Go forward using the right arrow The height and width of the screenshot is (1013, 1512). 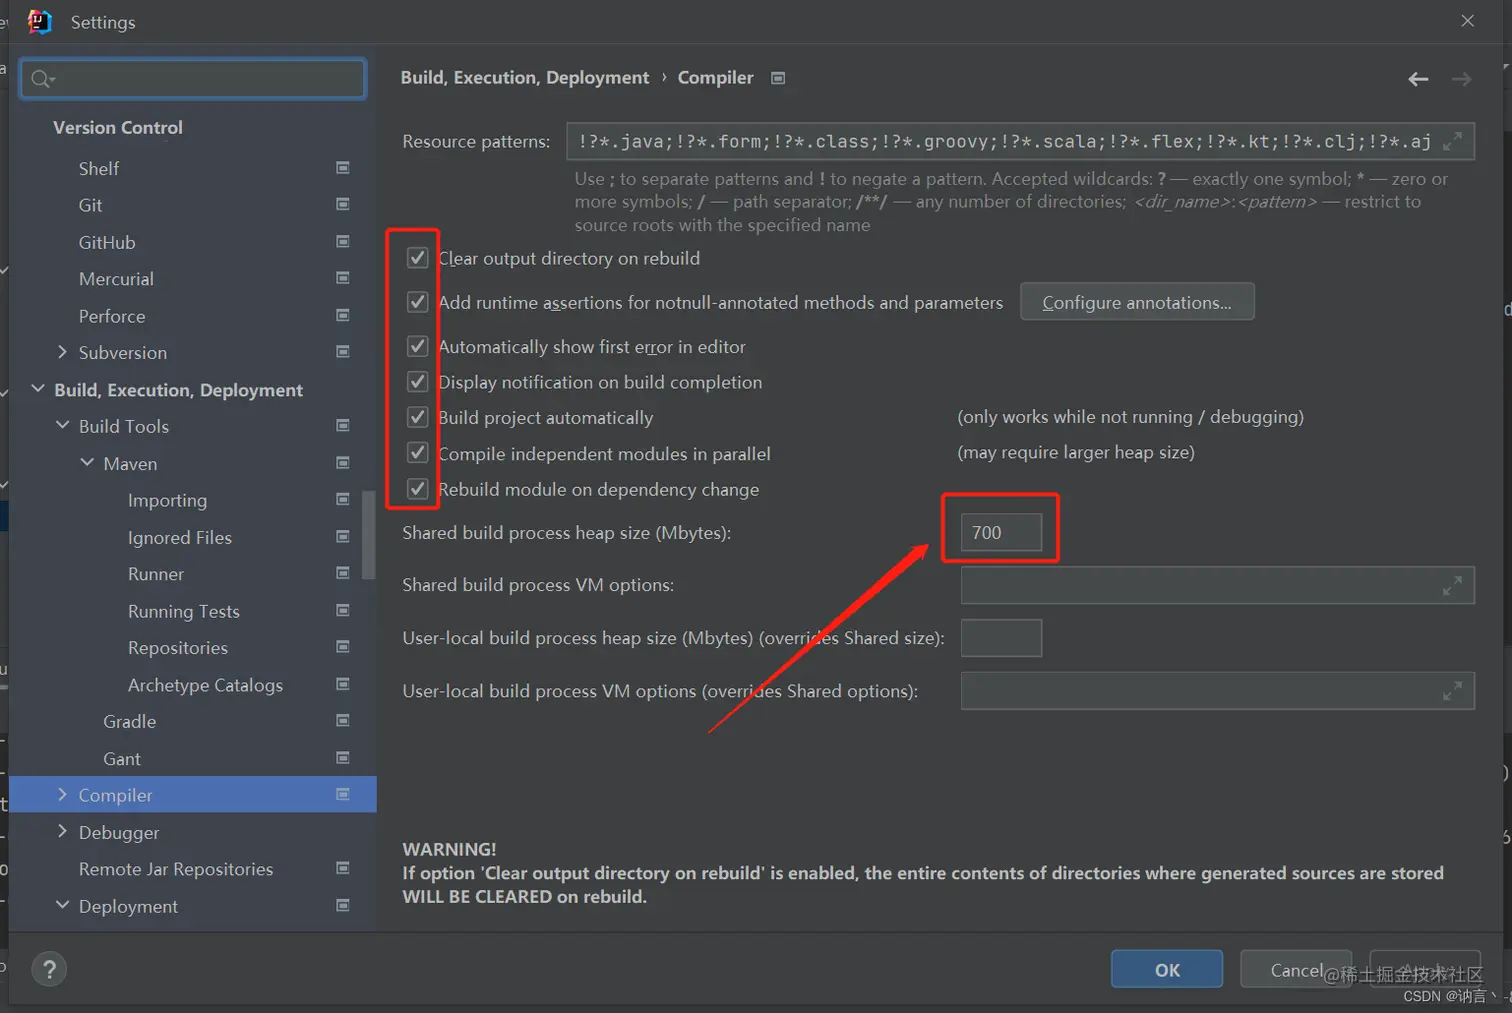[1461, 79]
